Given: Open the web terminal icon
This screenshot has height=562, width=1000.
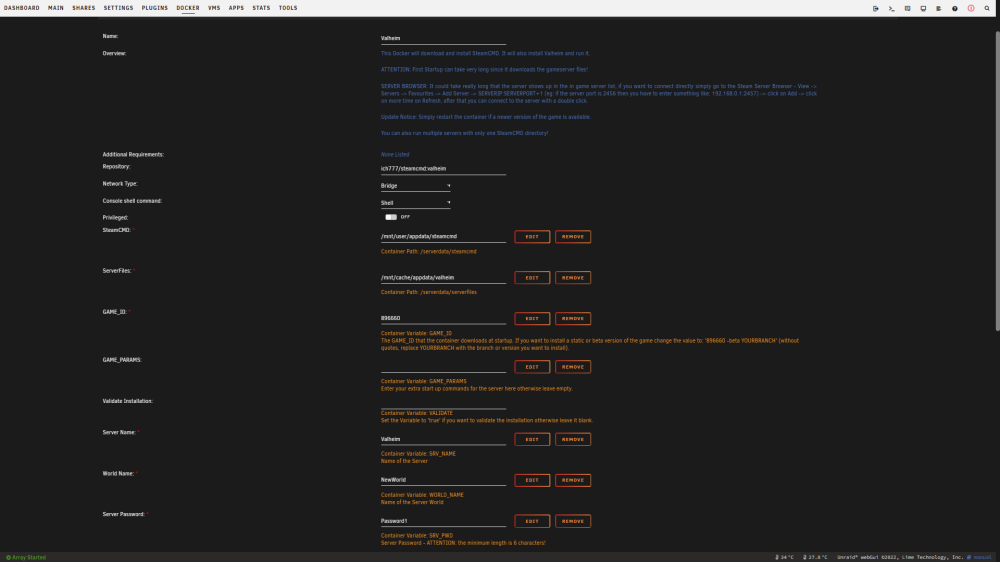Looking at the screenshot, I should 892,8.
